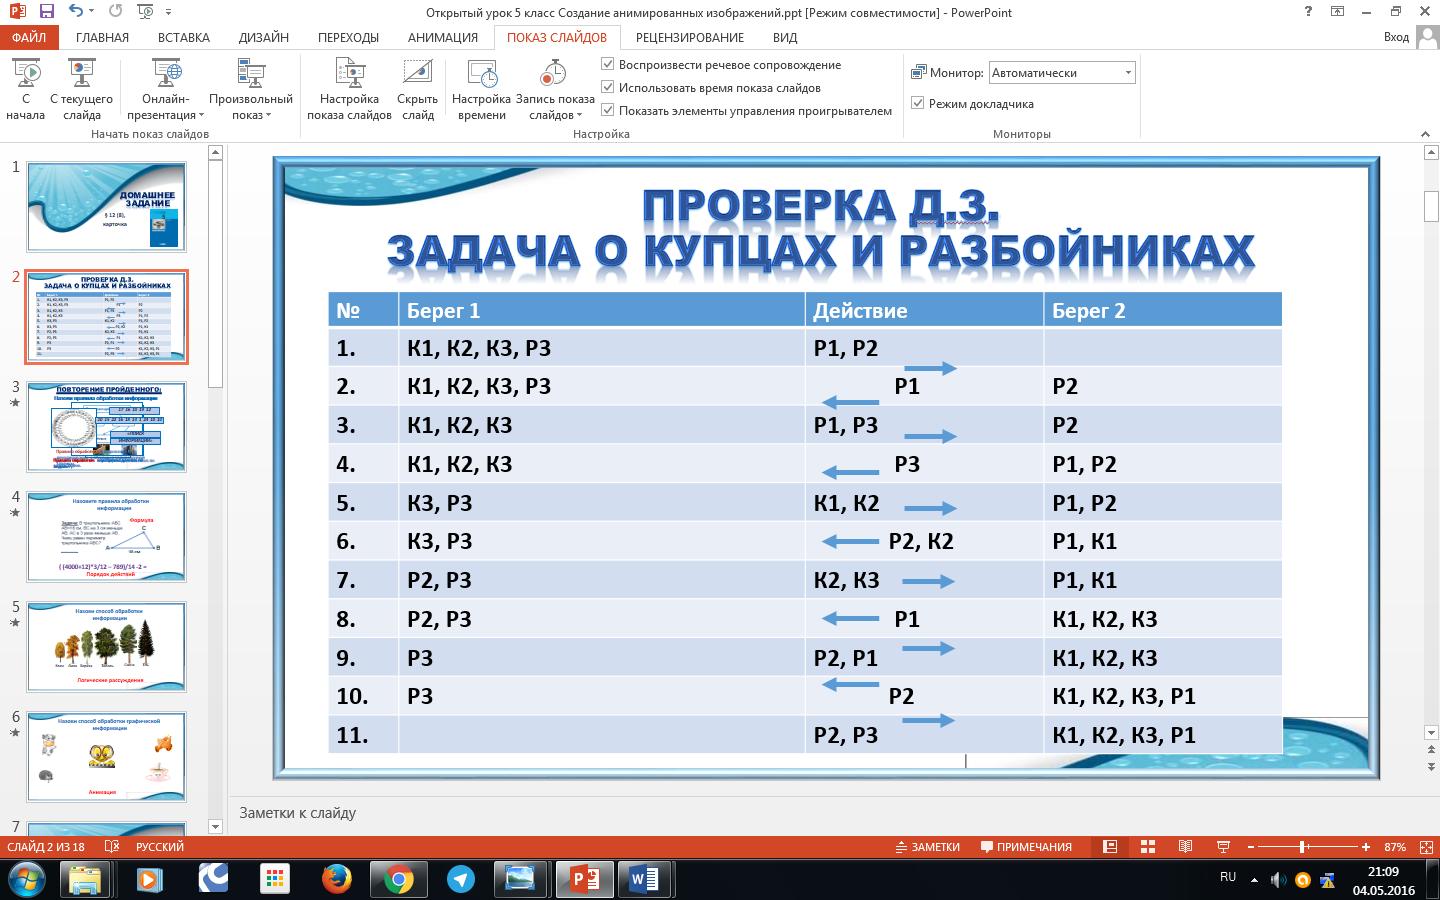Click the zoom slider handle
This screenshot has height=900, width=1440.
(x=1303, y=847)
